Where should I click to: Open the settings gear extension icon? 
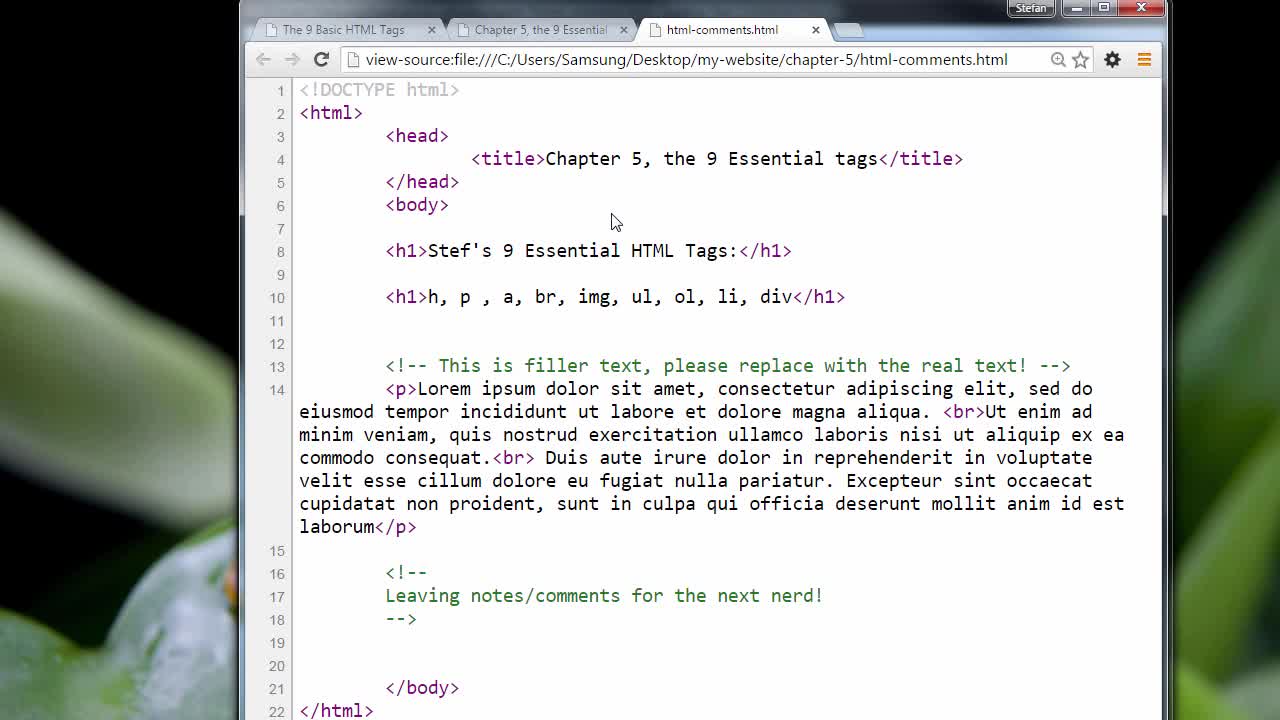[1112, 60]
